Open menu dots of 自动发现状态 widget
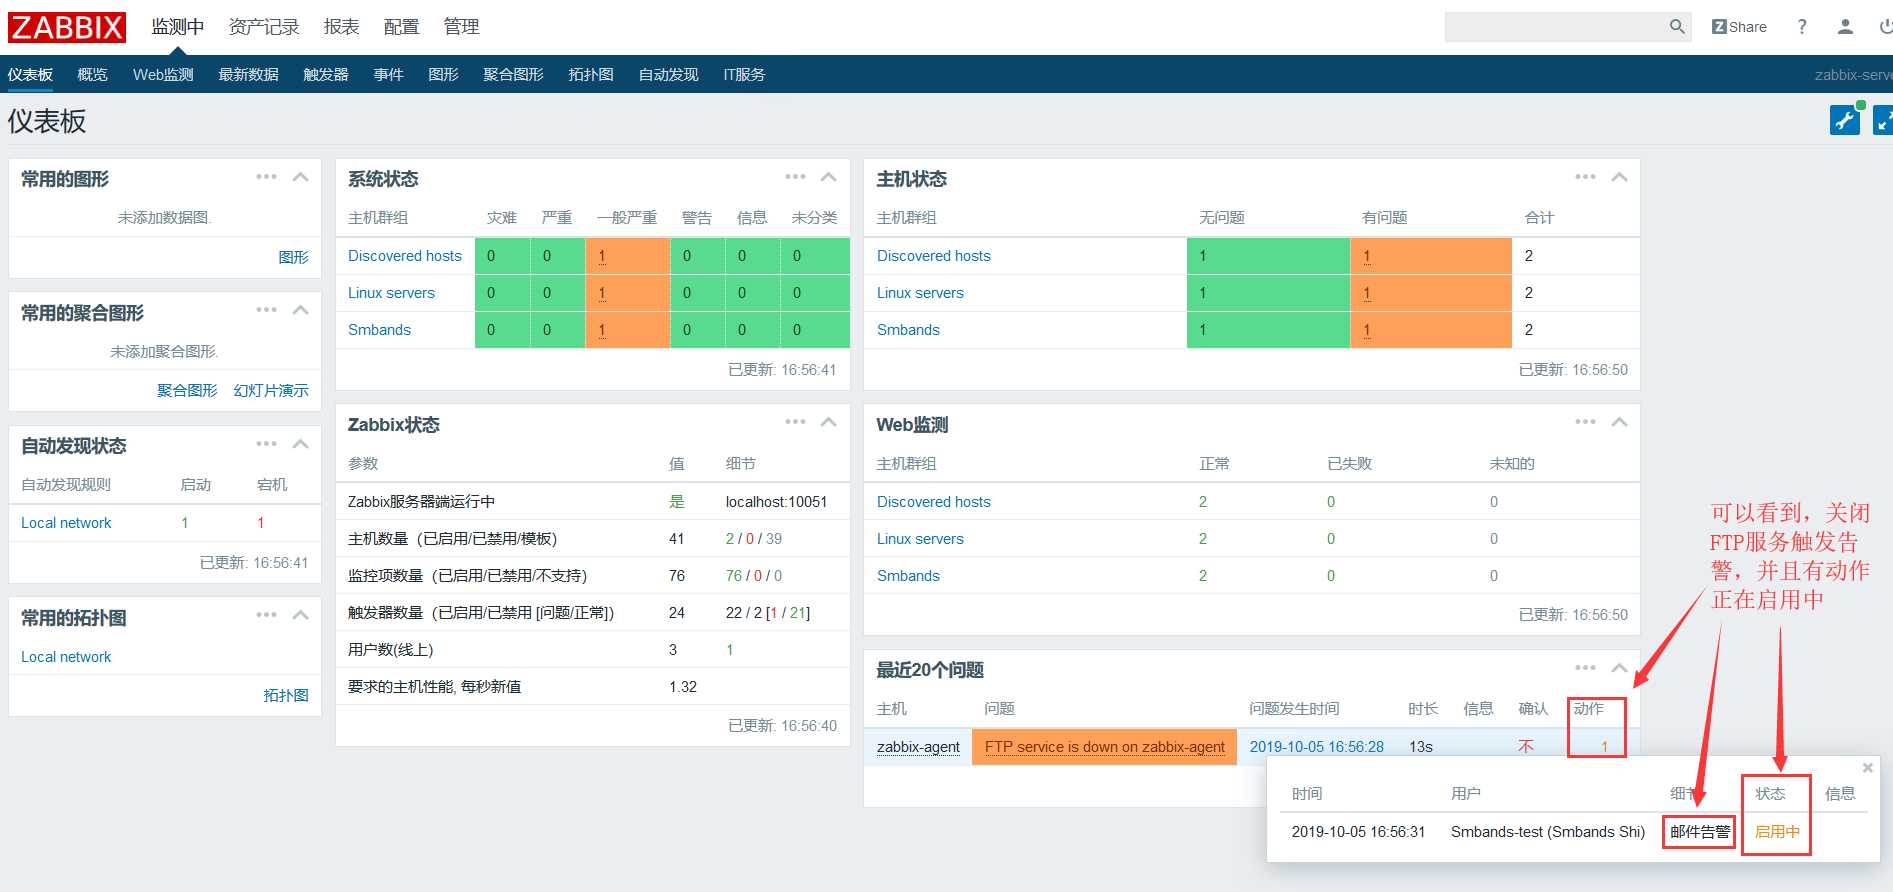This screenshot has height=892, width=1893. pos(266,444)
